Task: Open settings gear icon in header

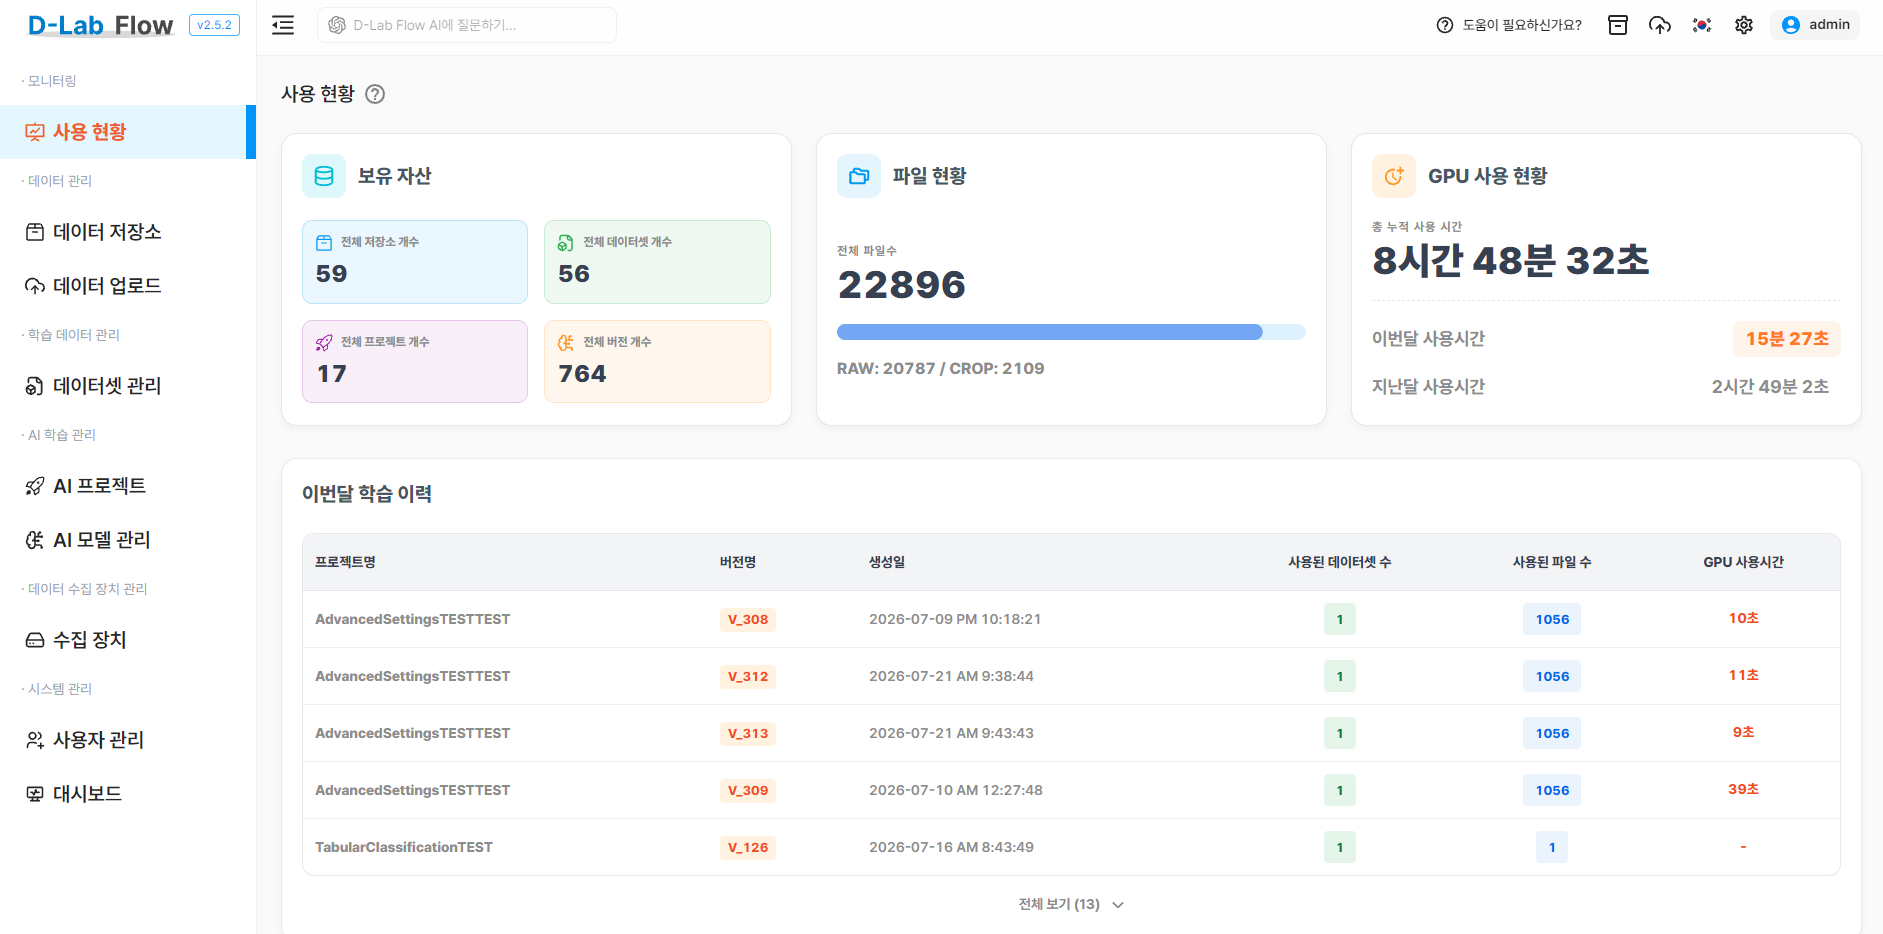Action: tap(1744, 25)
